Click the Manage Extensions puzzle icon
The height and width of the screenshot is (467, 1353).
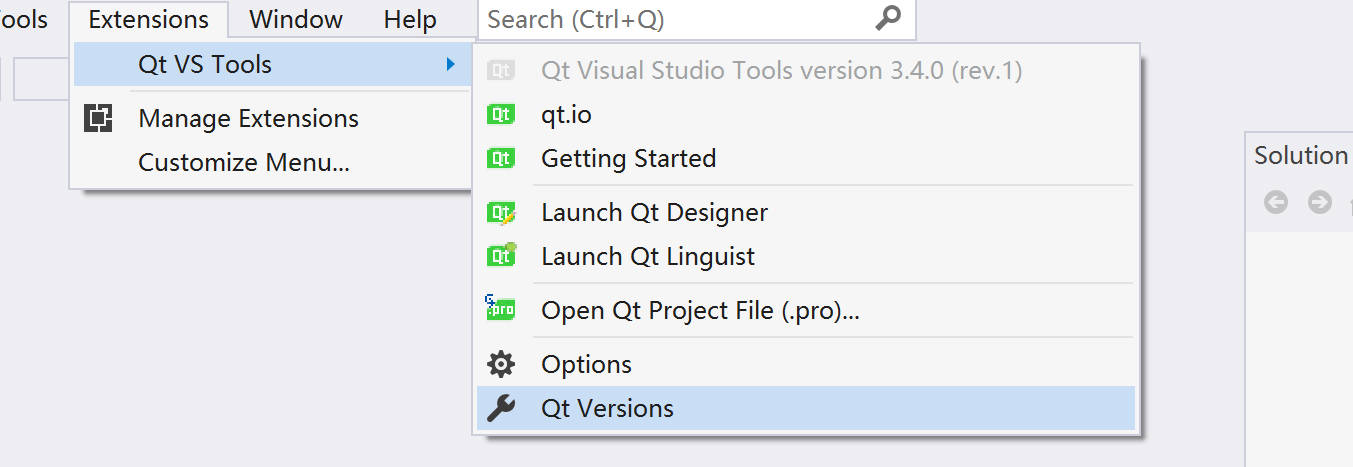pos(98,118)
